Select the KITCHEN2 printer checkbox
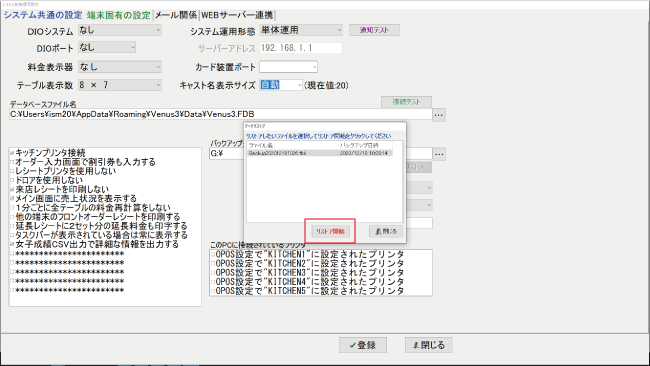 [213, 263]
